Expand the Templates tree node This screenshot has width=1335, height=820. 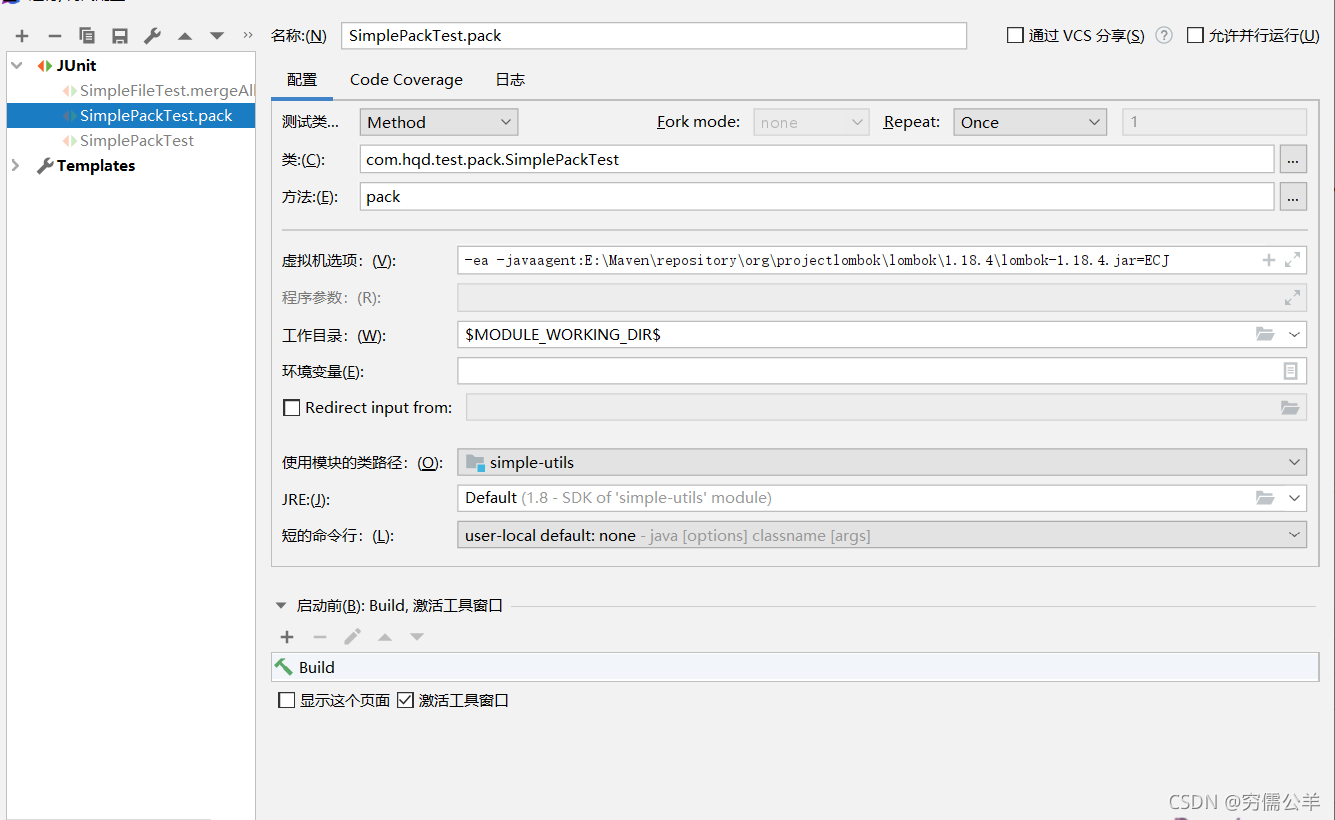point(15,166)
